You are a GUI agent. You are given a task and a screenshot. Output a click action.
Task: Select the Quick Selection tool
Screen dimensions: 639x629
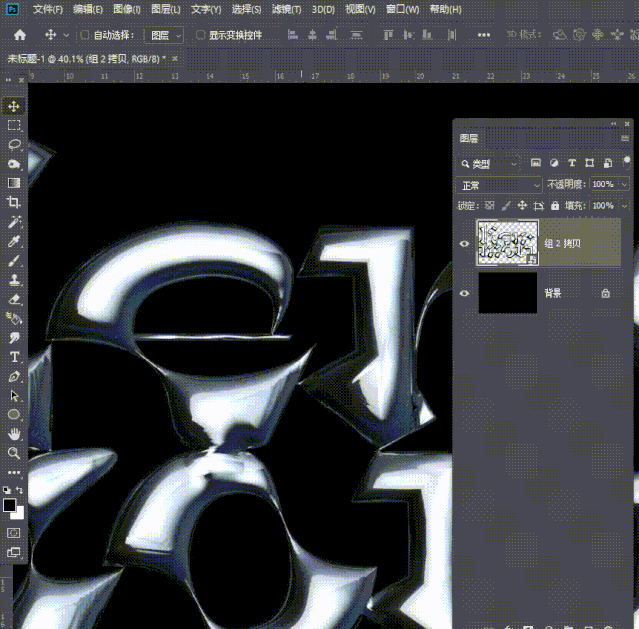(14, 164)
